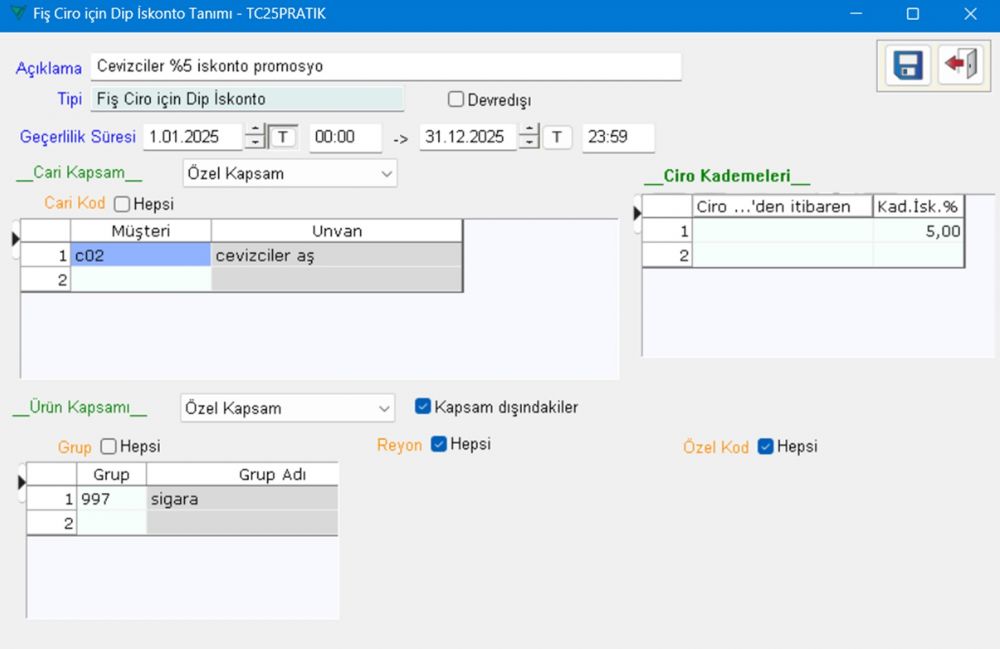Enable Hepsi checkbox next to Grup

pyautogui.click(x=109, y=446)
